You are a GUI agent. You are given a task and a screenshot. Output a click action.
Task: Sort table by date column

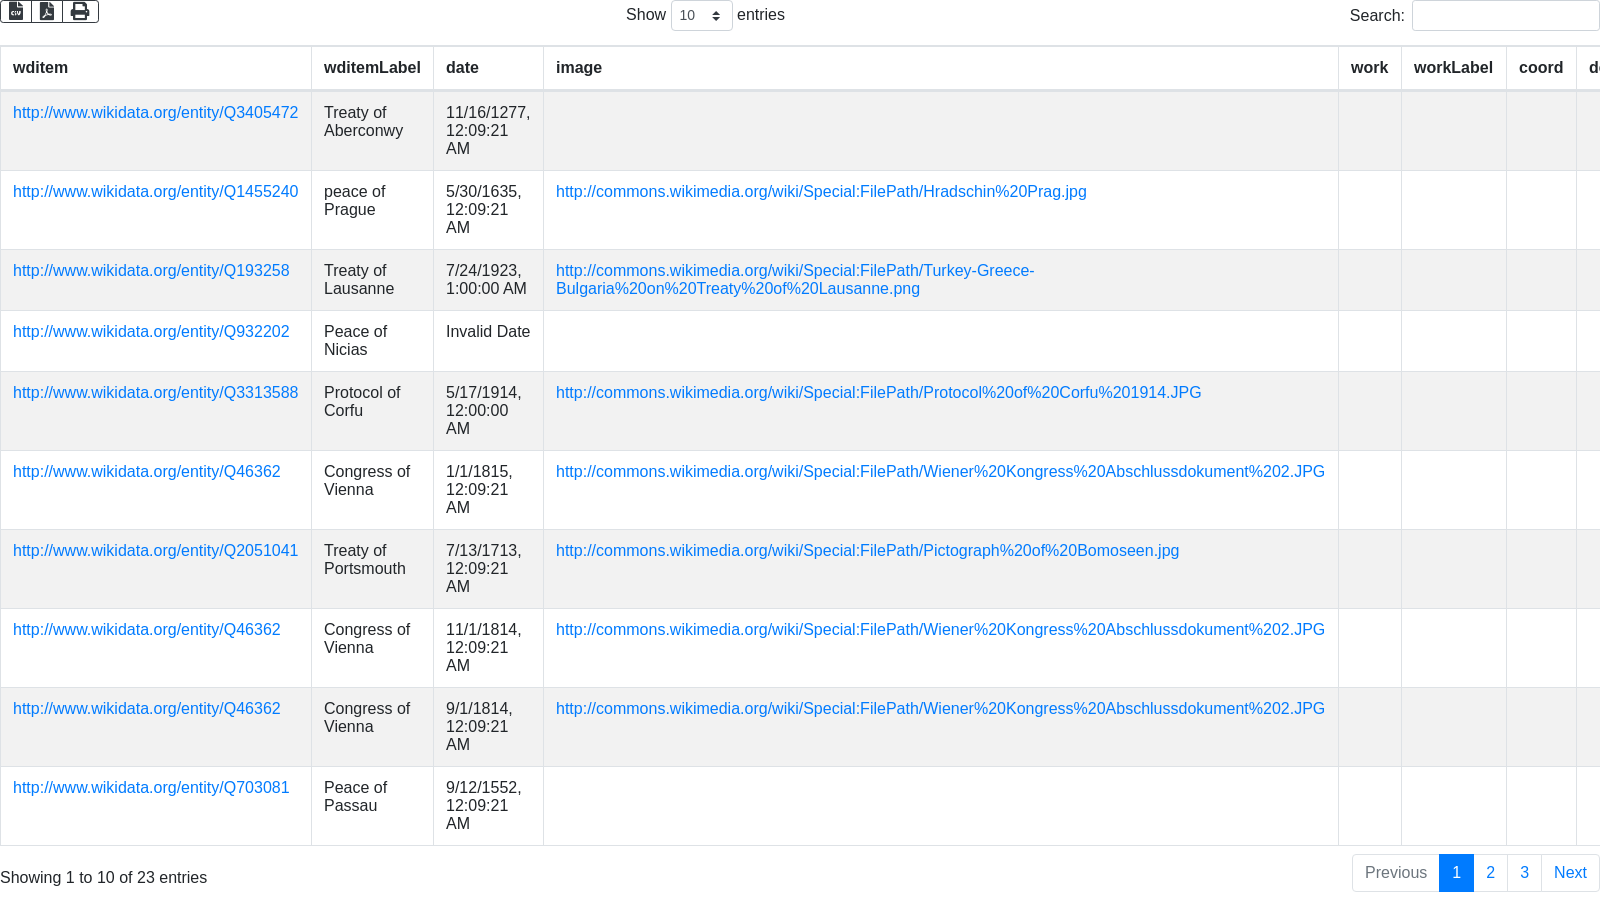[x=462, y=68]
